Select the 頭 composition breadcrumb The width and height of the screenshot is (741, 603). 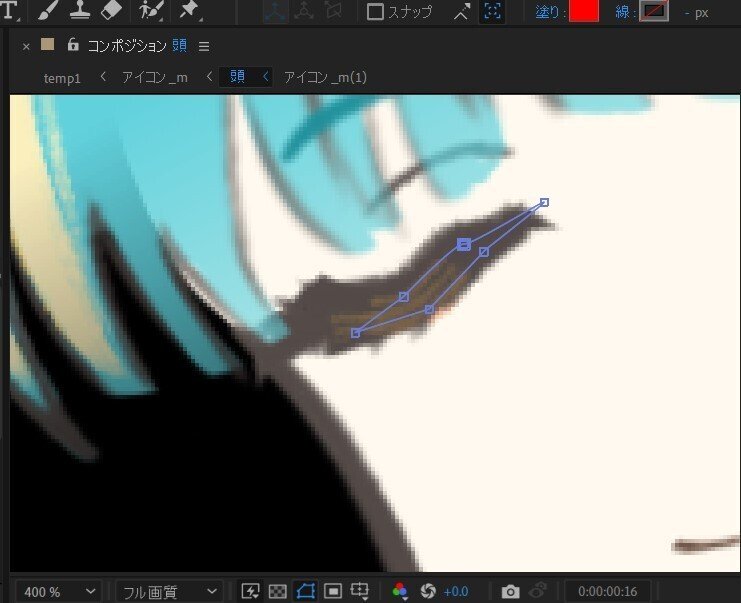(237, 77)
